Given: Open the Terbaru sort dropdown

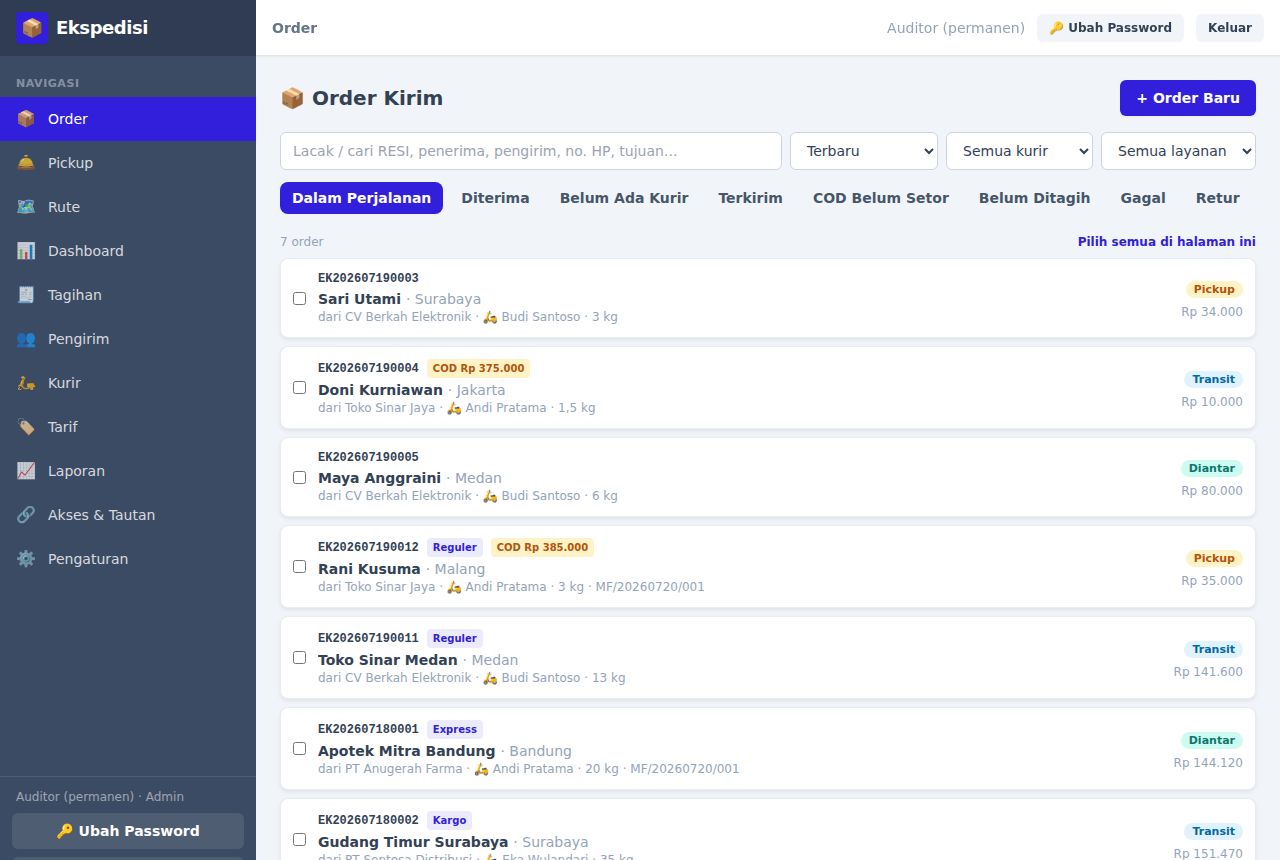Looking at the screenshot, I should pyautogui.click(x=864, y=151).
